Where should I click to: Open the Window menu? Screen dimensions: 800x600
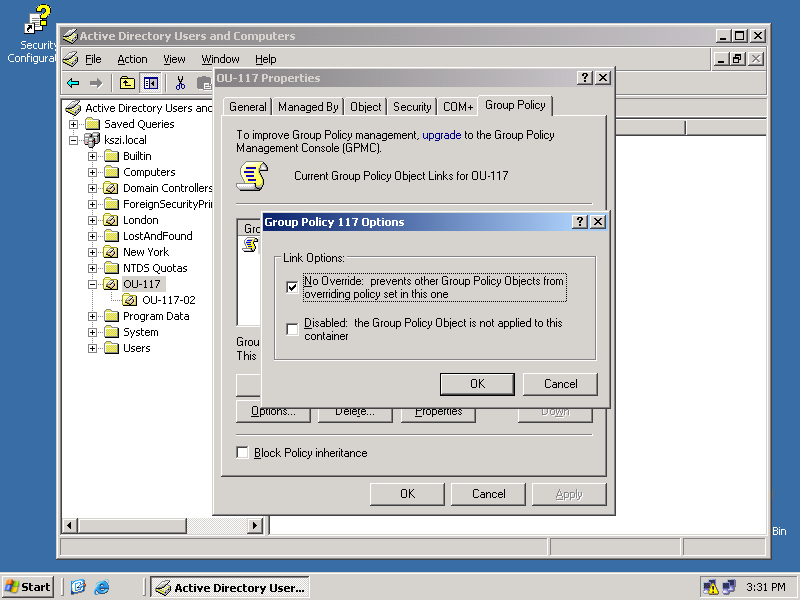click(x=220, y=59)
